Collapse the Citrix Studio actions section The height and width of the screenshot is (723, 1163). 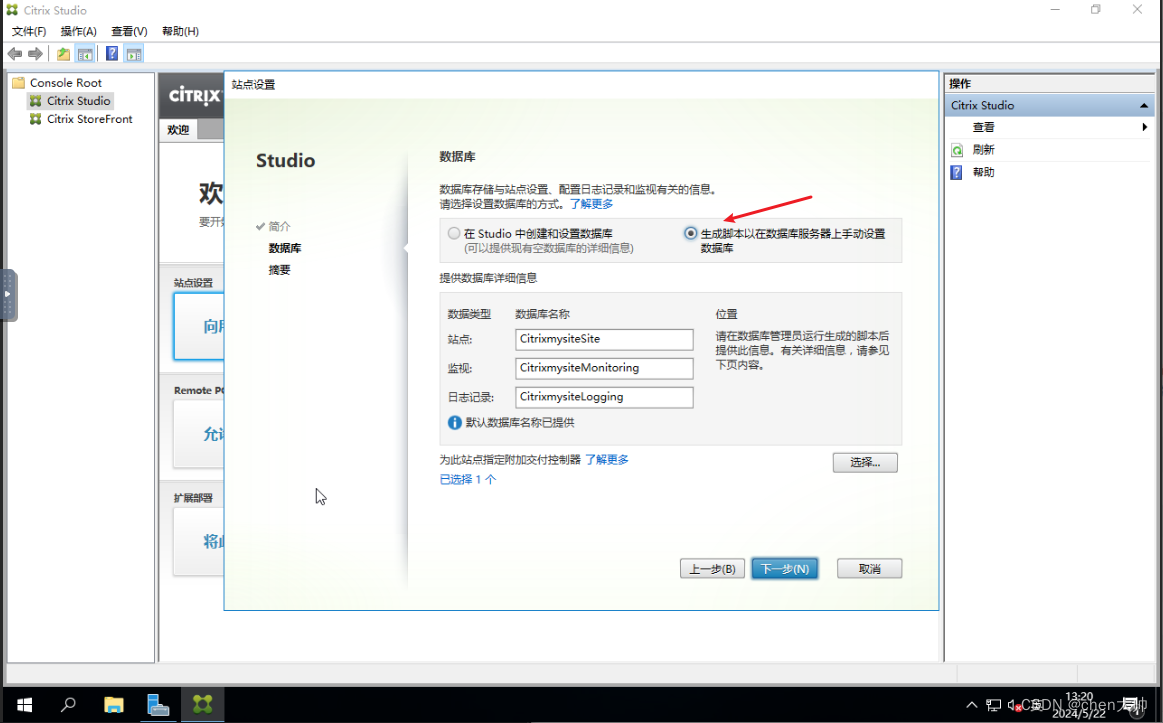coord(1144,105)
